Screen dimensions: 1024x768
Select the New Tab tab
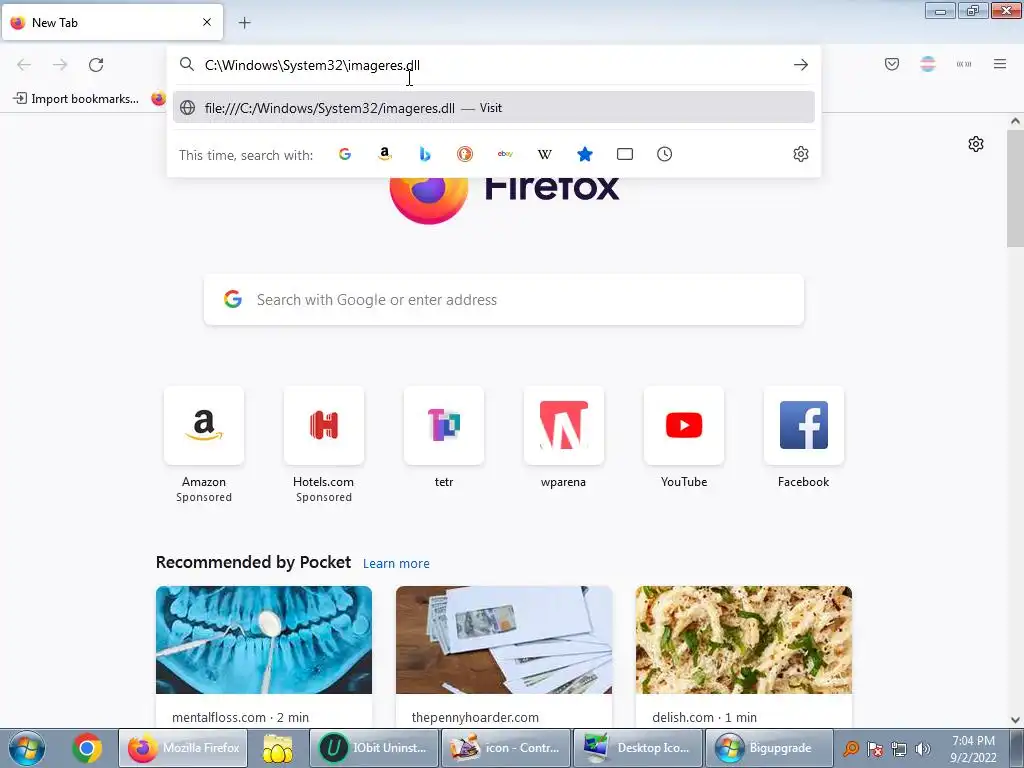tap(112, 22)
